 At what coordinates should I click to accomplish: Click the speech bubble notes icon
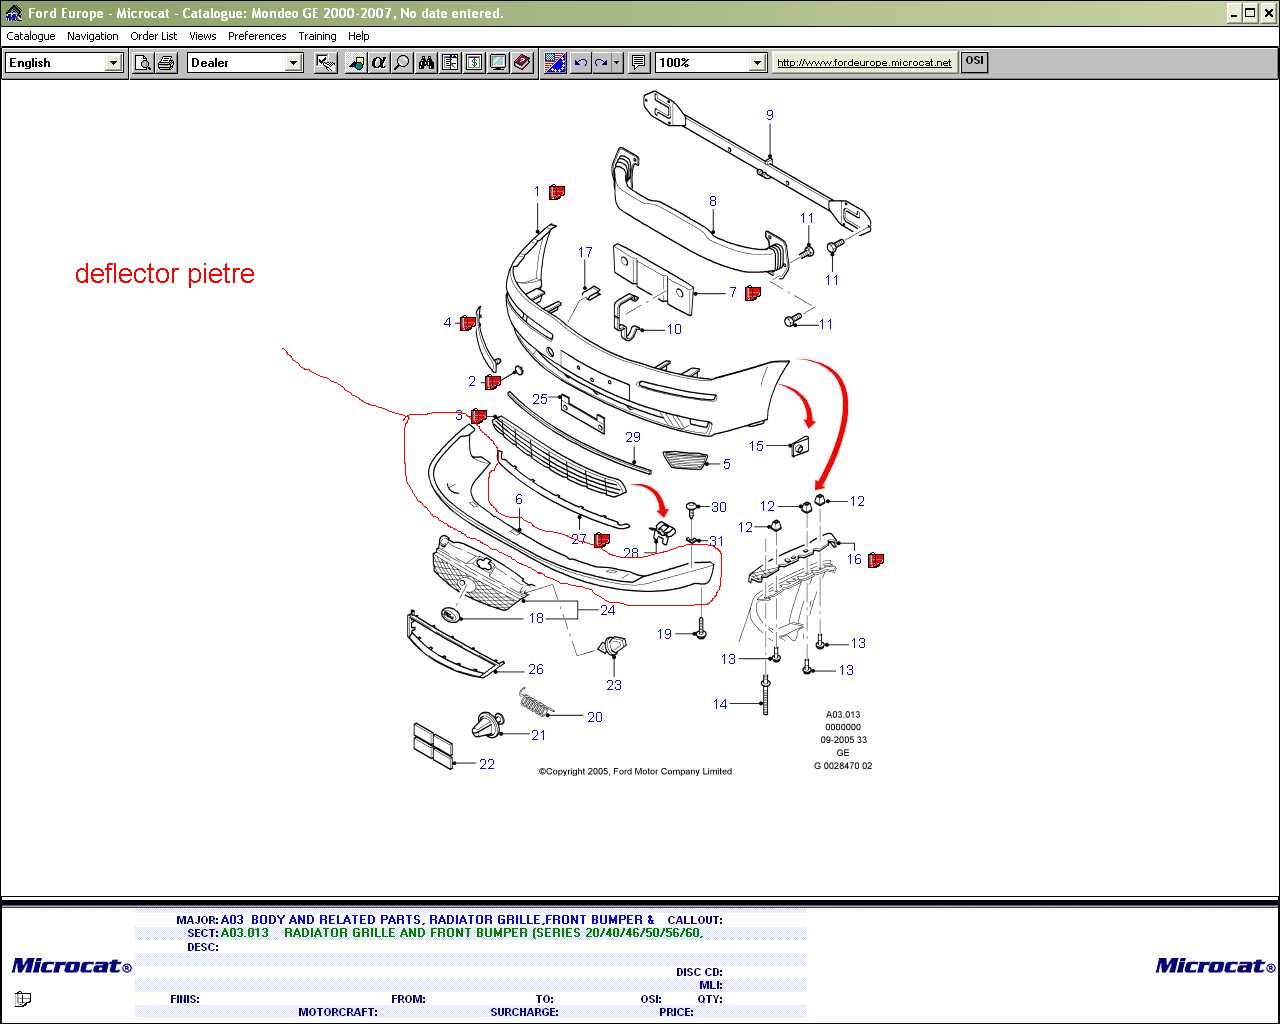[639, 63]
